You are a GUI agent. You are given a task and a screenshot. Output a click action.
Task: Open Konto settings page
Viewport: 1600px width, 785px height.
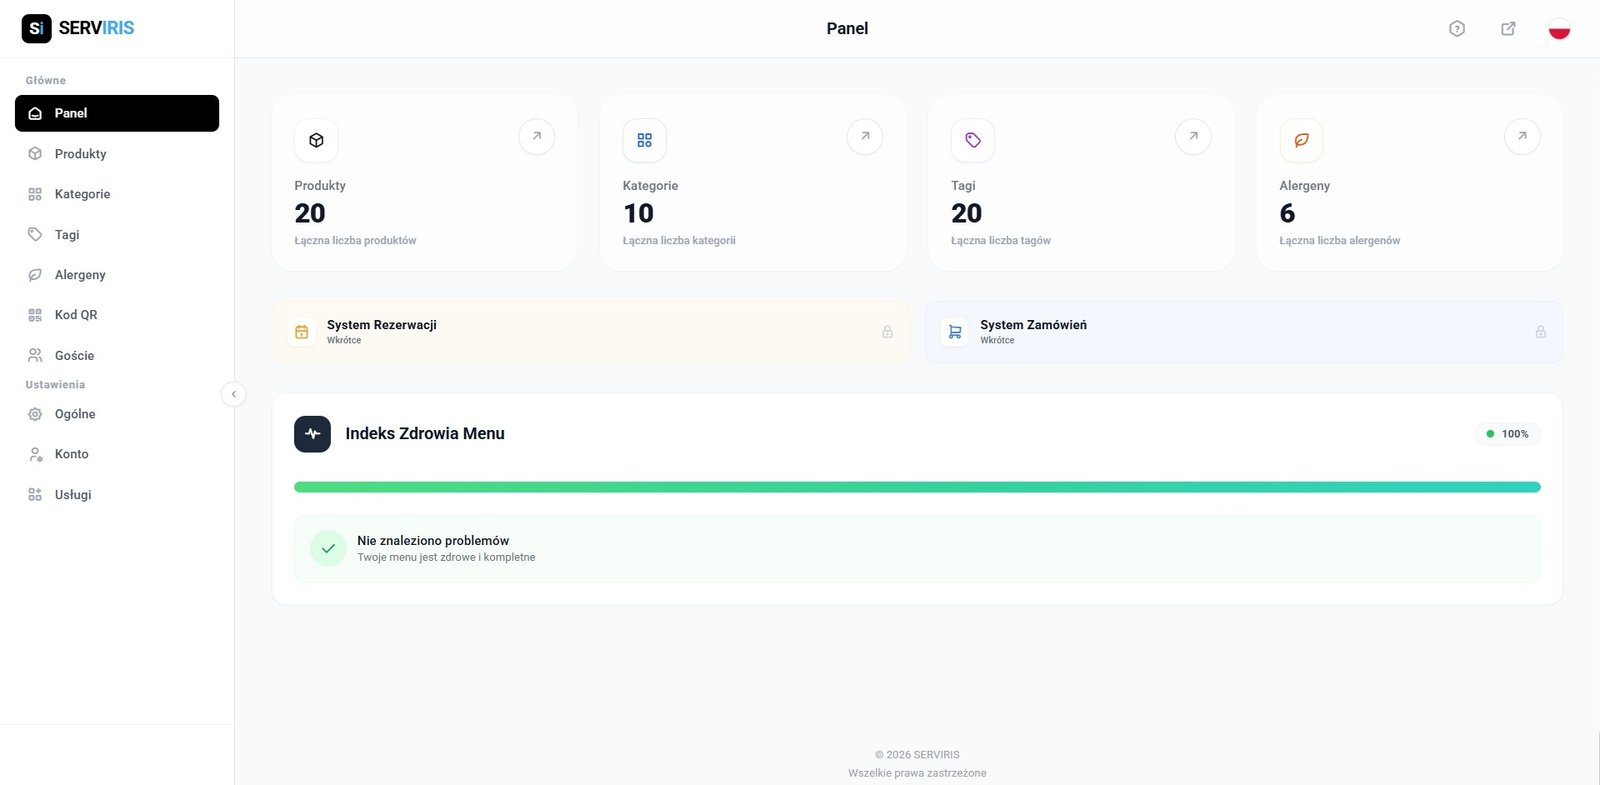(x=71, y=454)
